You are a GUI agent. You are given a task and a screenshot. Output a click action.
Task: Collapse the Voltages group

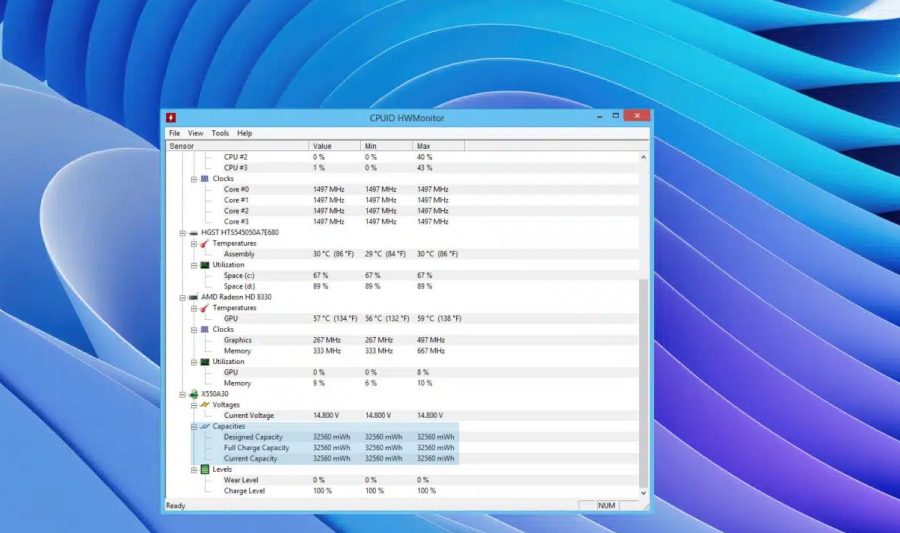(194, 405)
